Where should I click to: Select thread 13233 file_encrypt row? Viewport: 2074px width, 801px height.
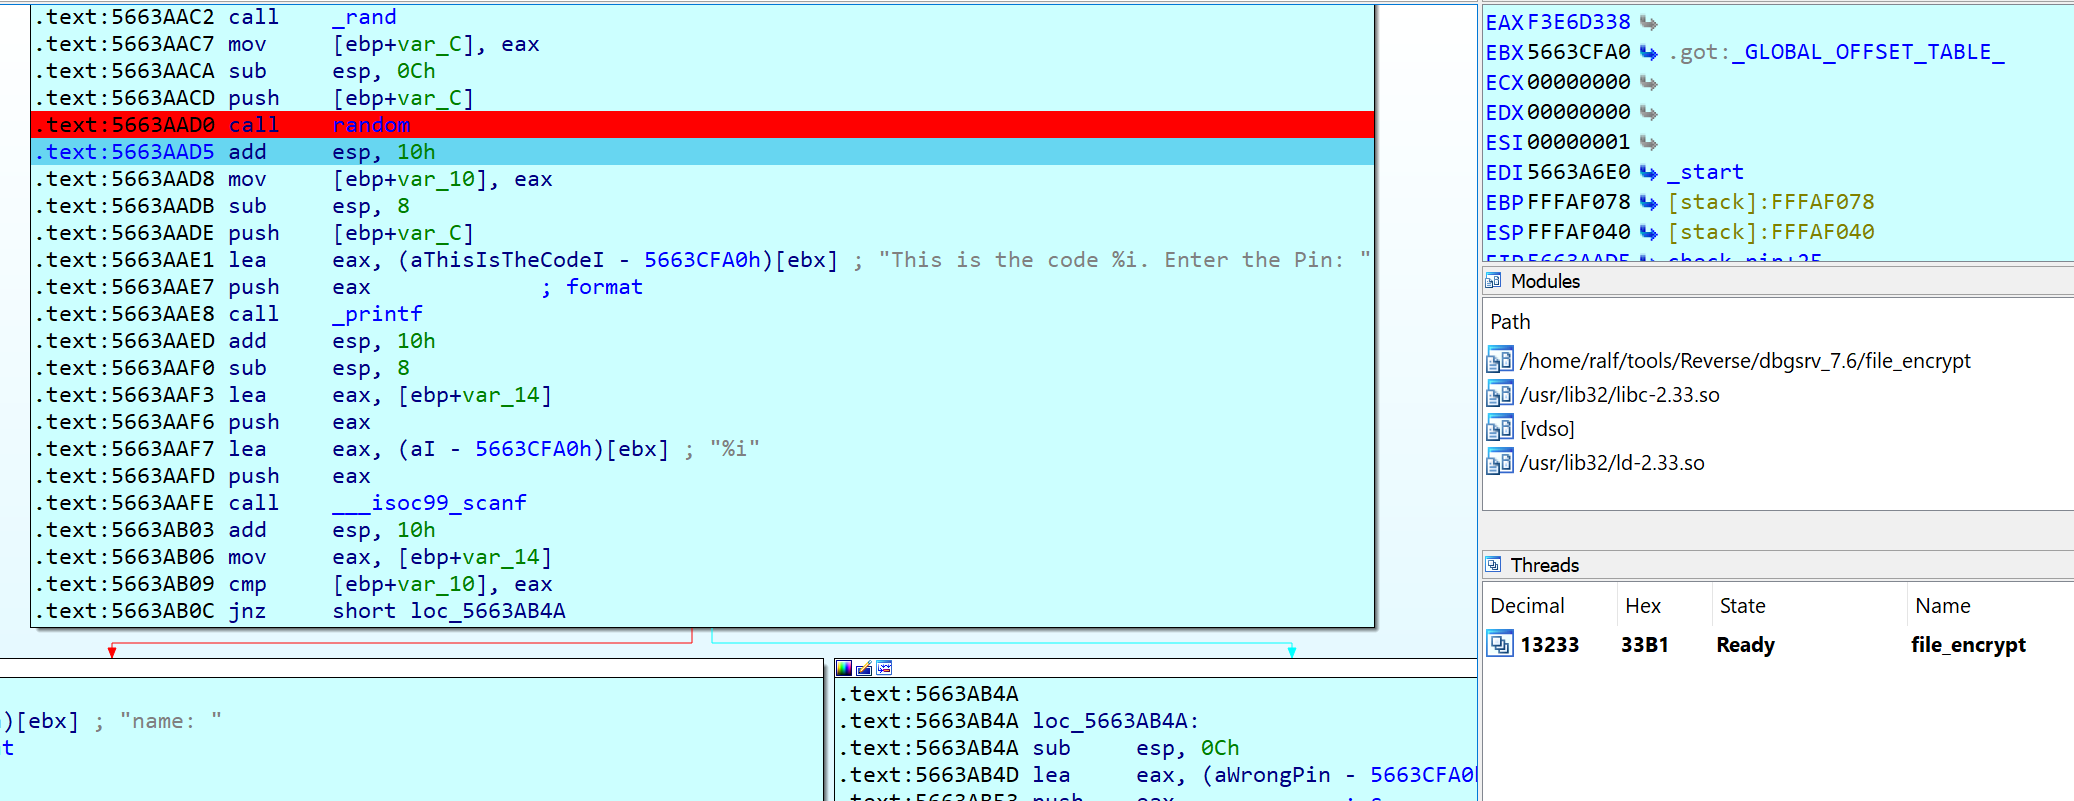[x=1549, y=645]
